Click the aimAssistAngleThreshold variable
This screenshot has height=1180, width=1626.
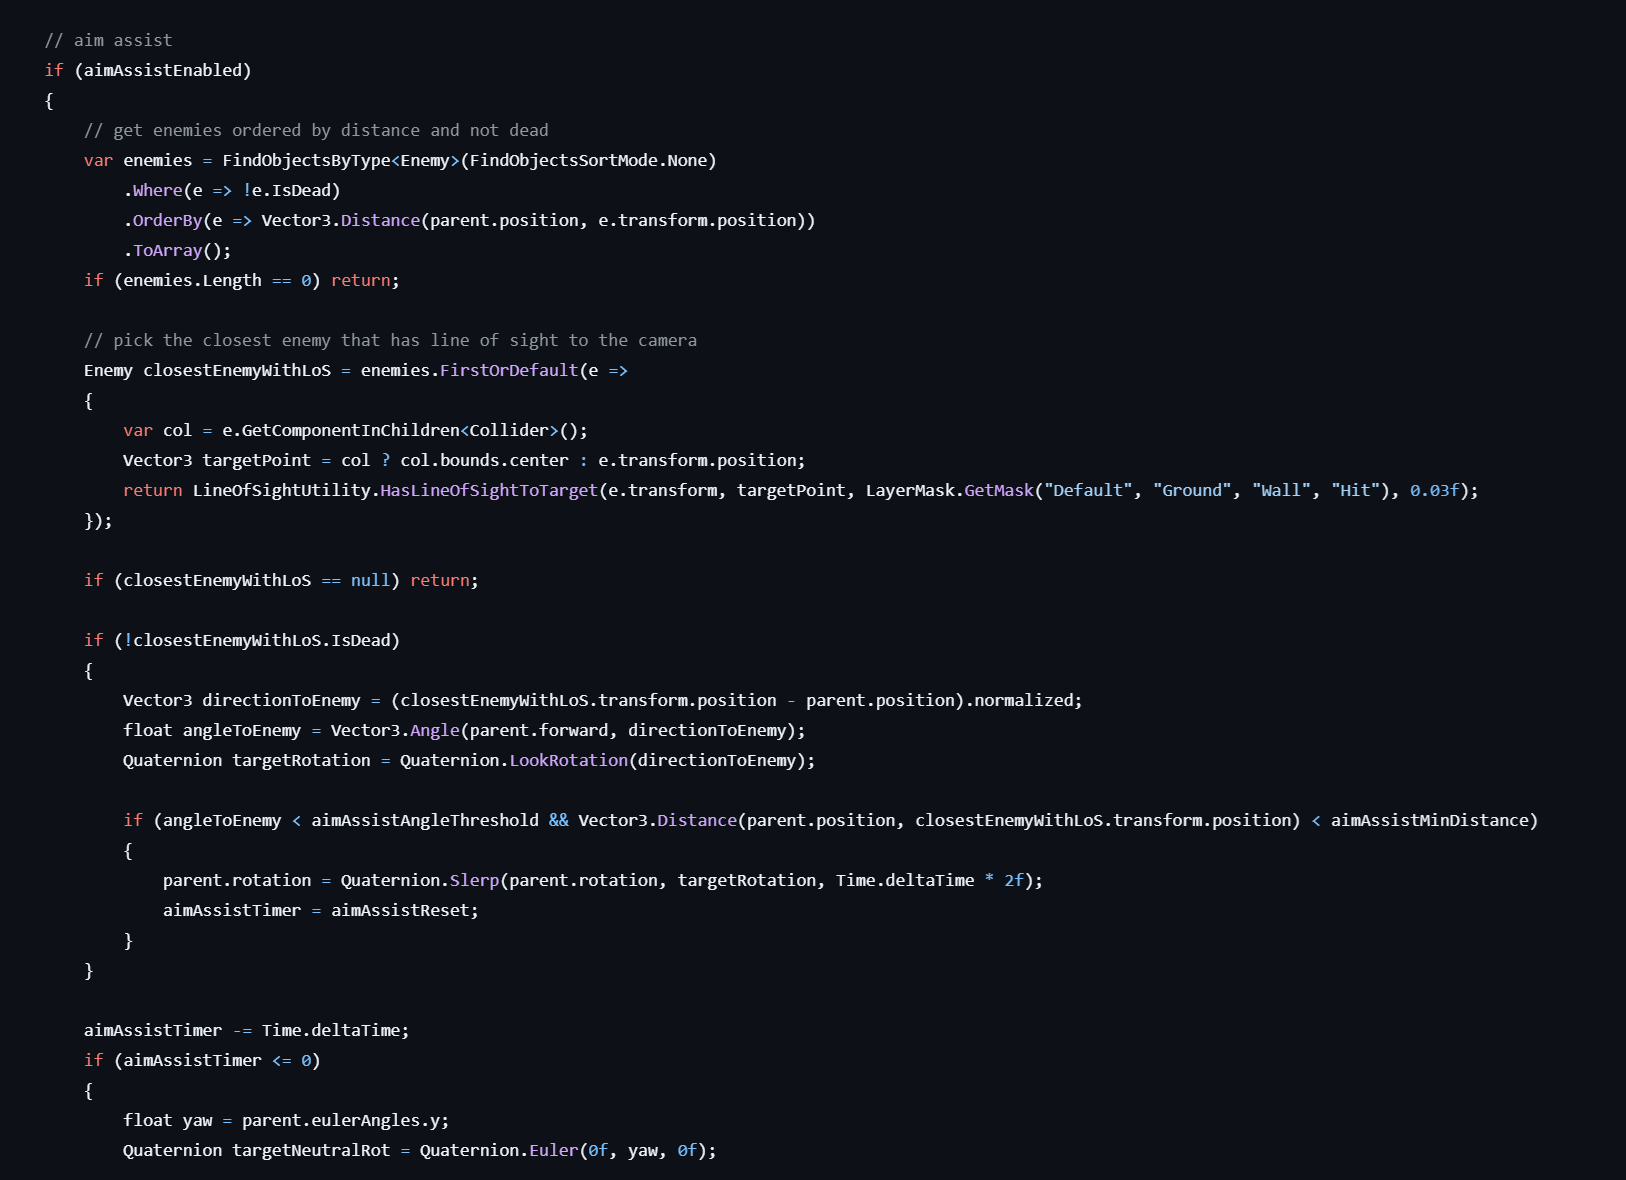424,820
